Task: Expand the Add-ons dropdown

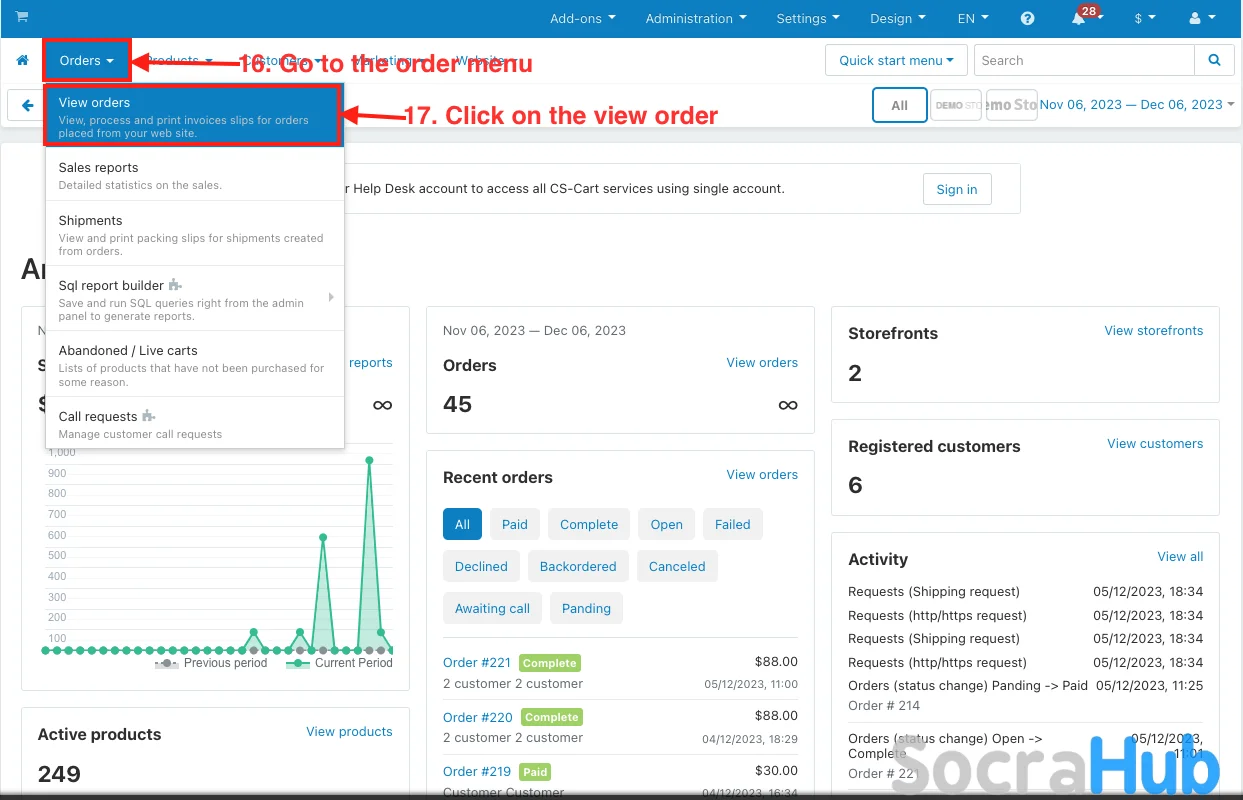Action: coord(583,19)
